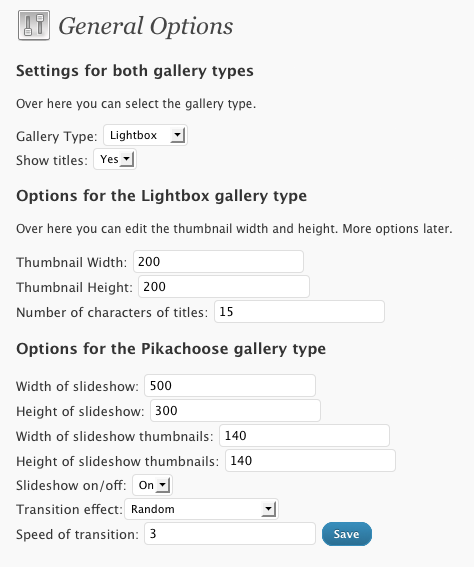Click the Pikachoose gallery type heading
Image resolution: width=474 pixels, height=567 pixels.
coord(171,349)
